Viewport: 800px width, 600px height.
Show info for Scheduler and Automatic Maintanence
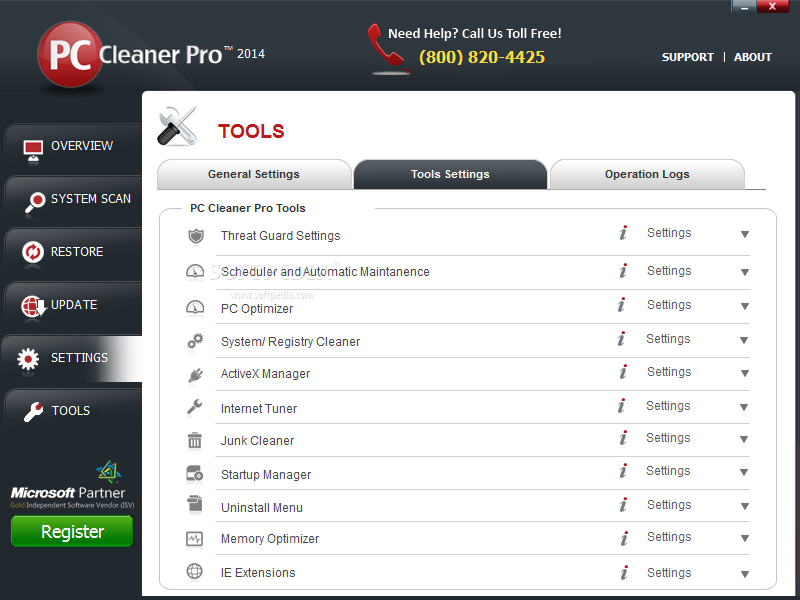[x=623, y=270]
